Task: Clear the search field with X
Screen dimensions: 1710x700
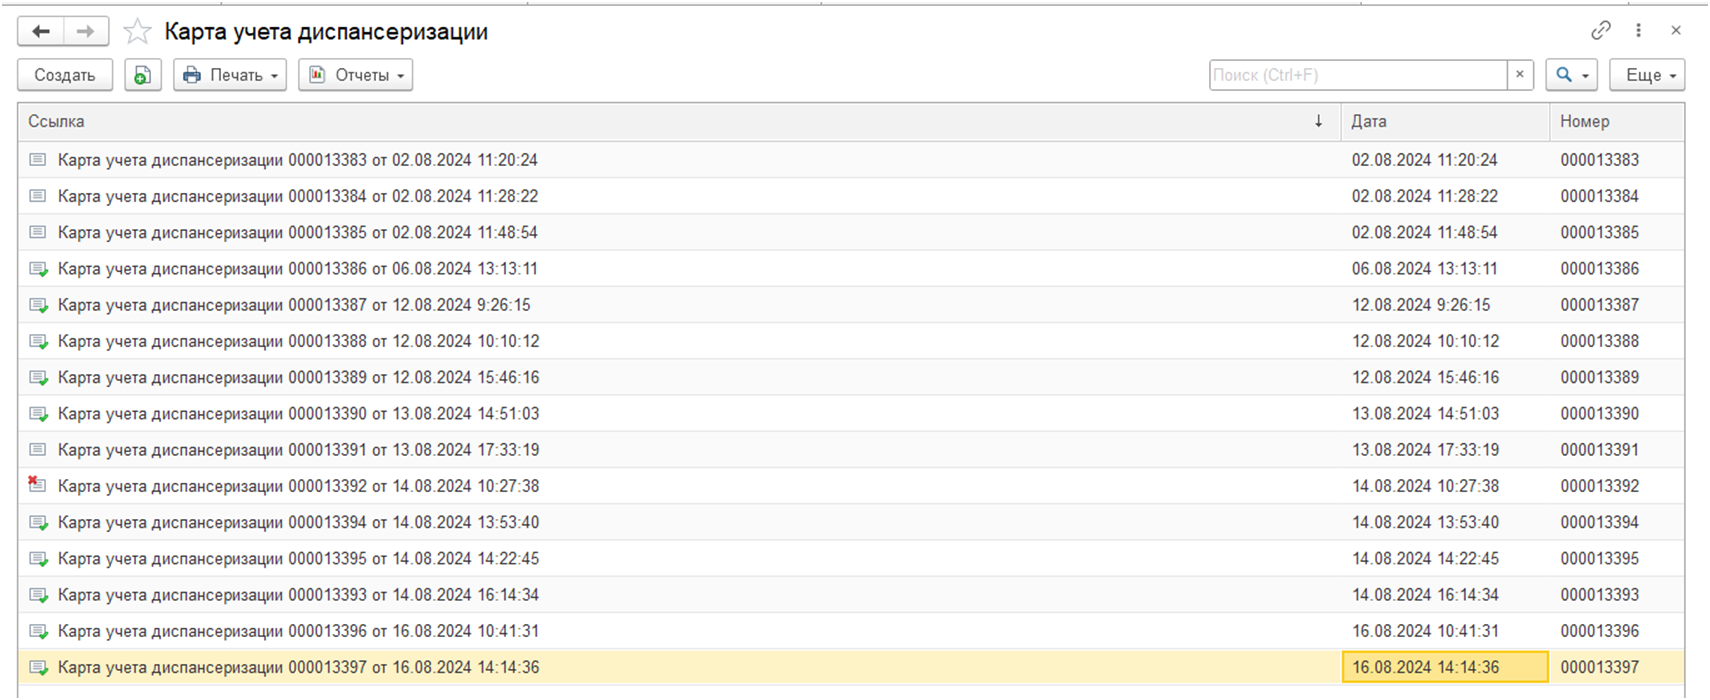Action: pos(1520,75)
